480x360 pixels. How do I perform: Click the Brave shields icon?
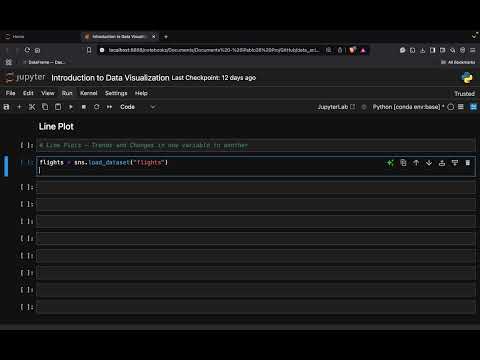(x=352, y=50)
